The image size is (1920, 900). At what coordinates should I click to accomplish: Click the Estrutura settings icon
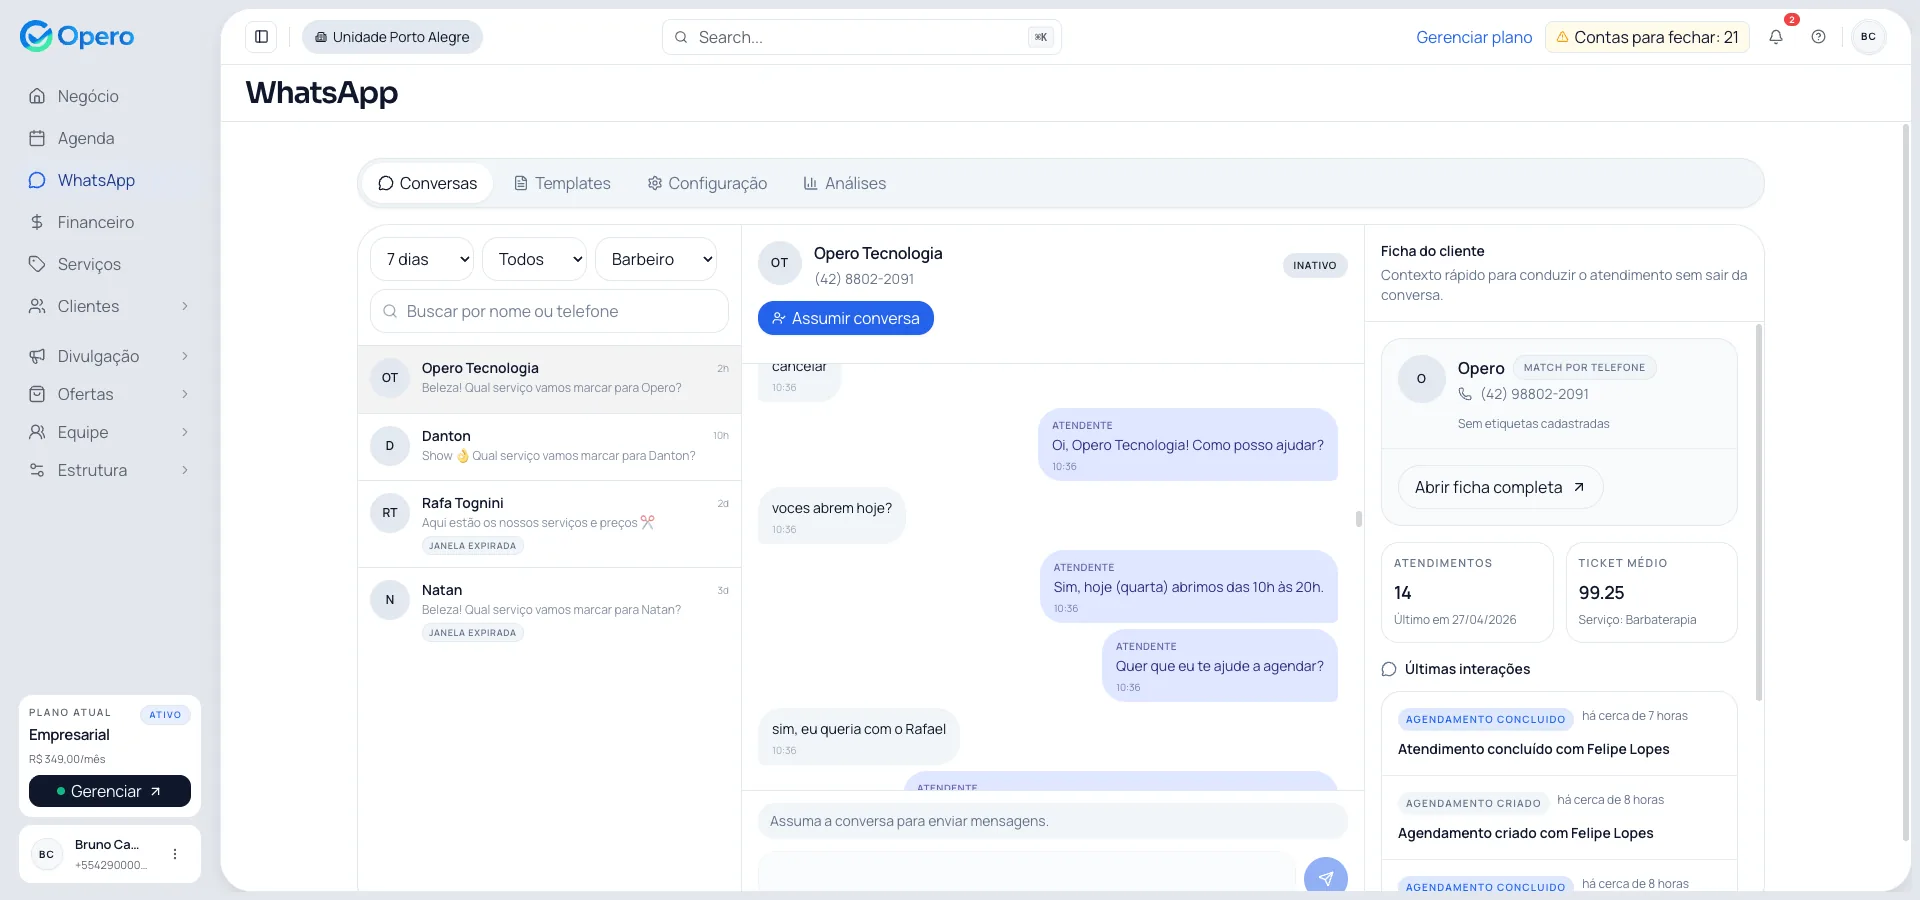(37, 470)
